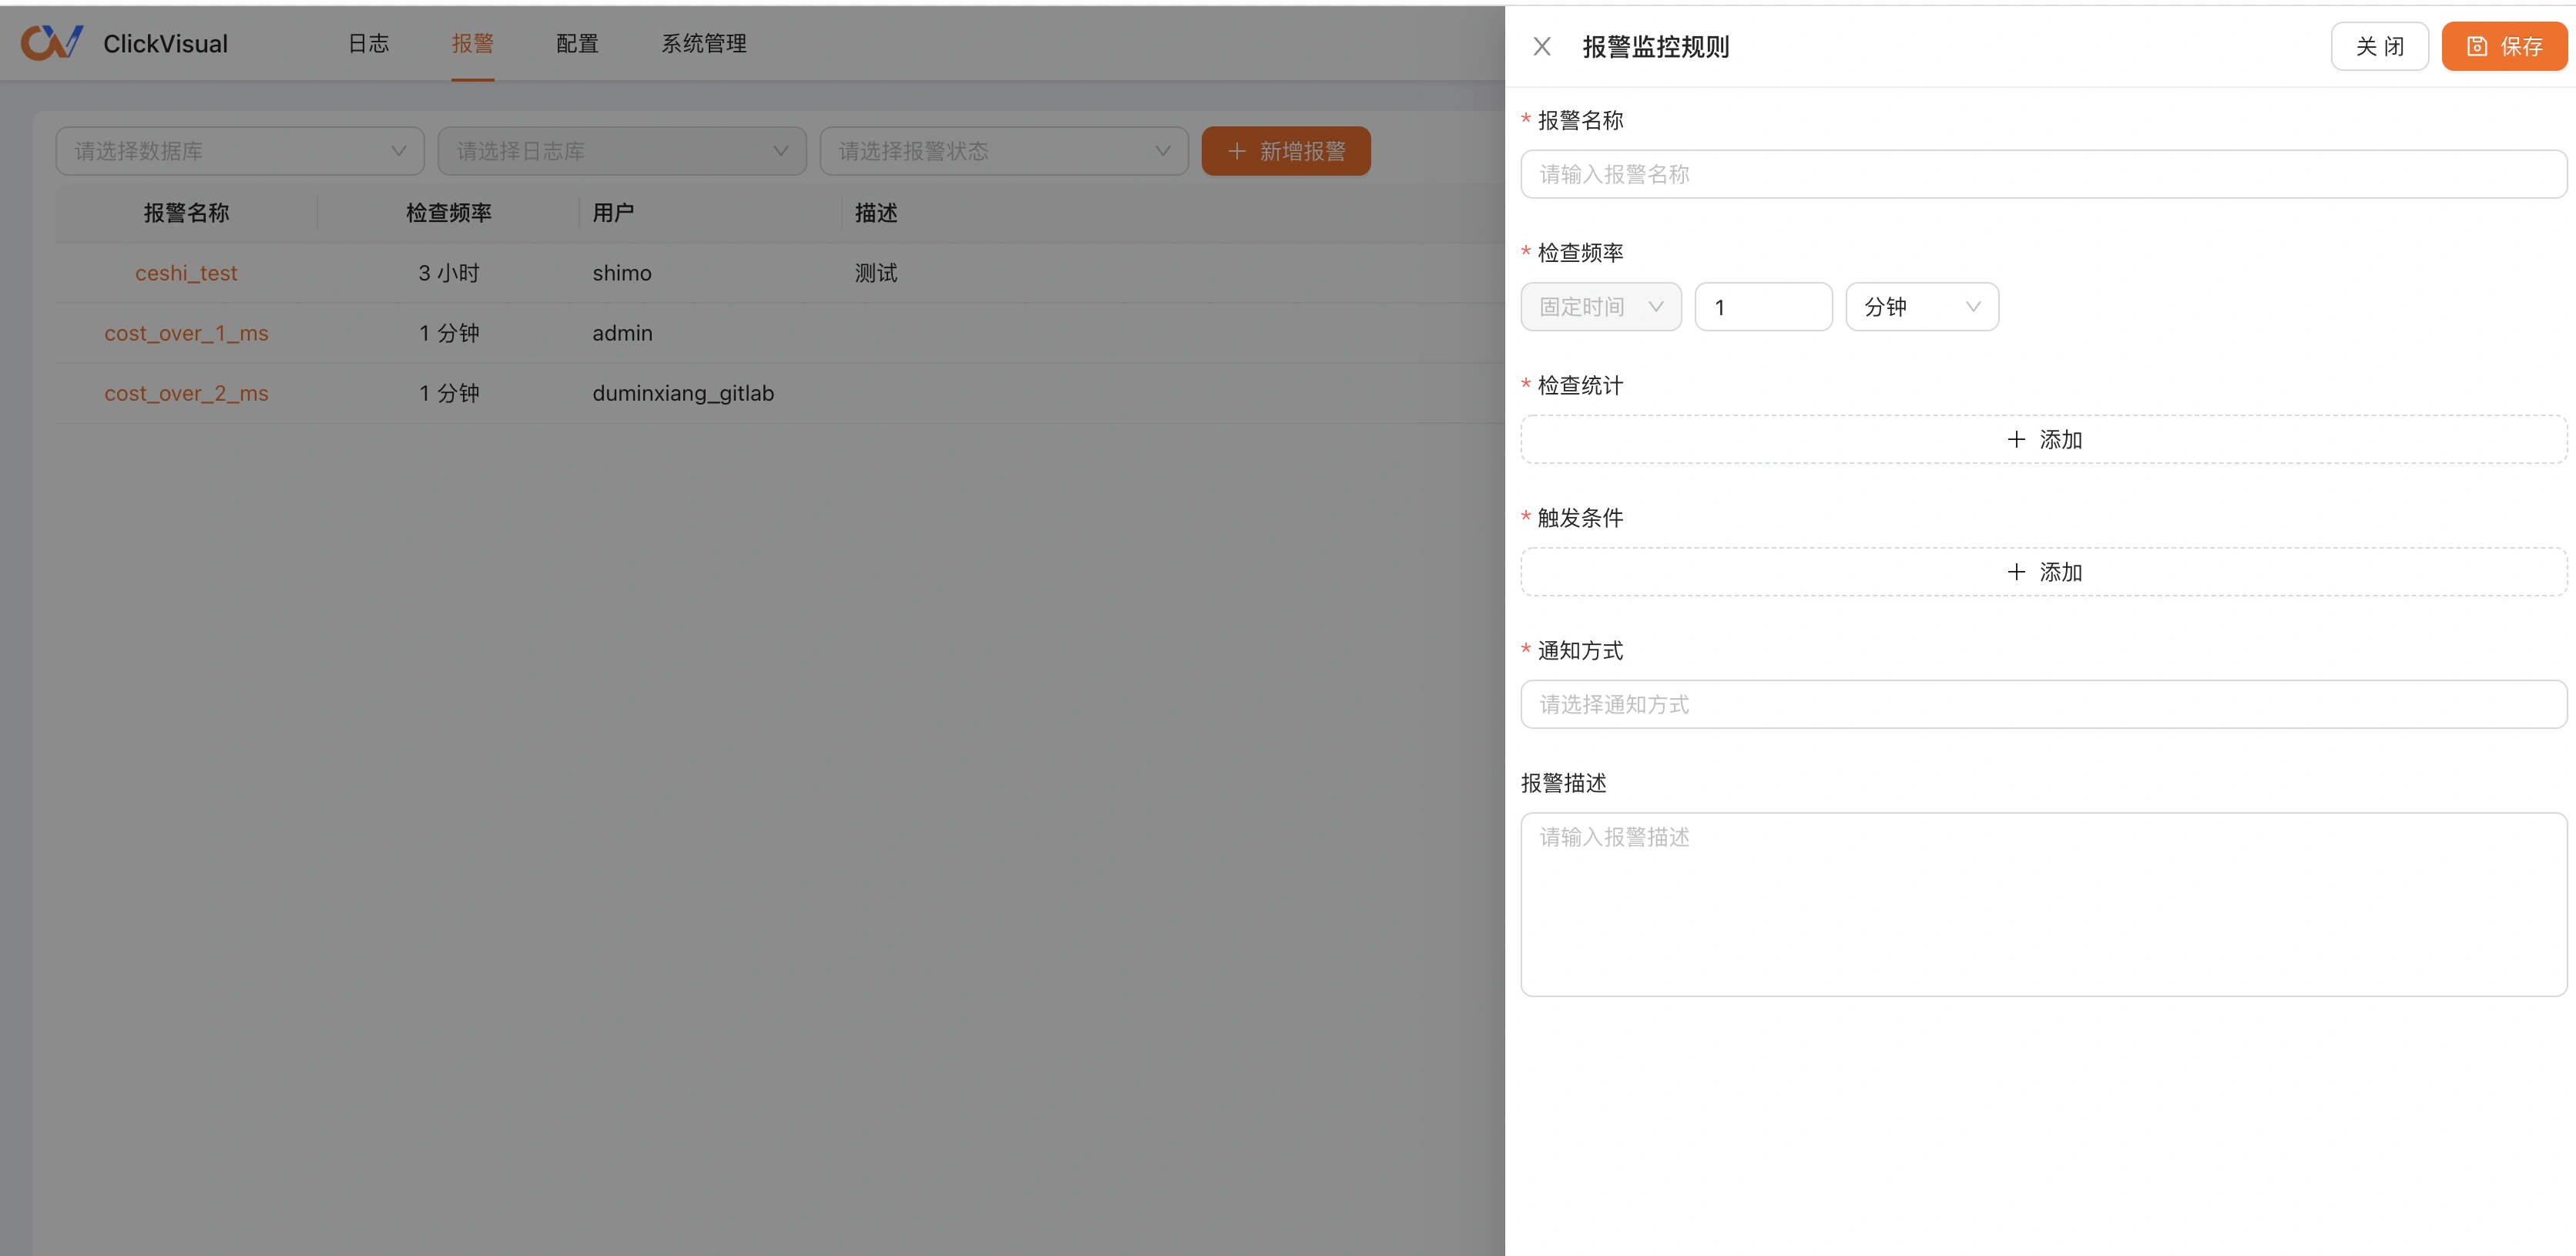Click plus icon under 触发条件

click(2016, 572)
